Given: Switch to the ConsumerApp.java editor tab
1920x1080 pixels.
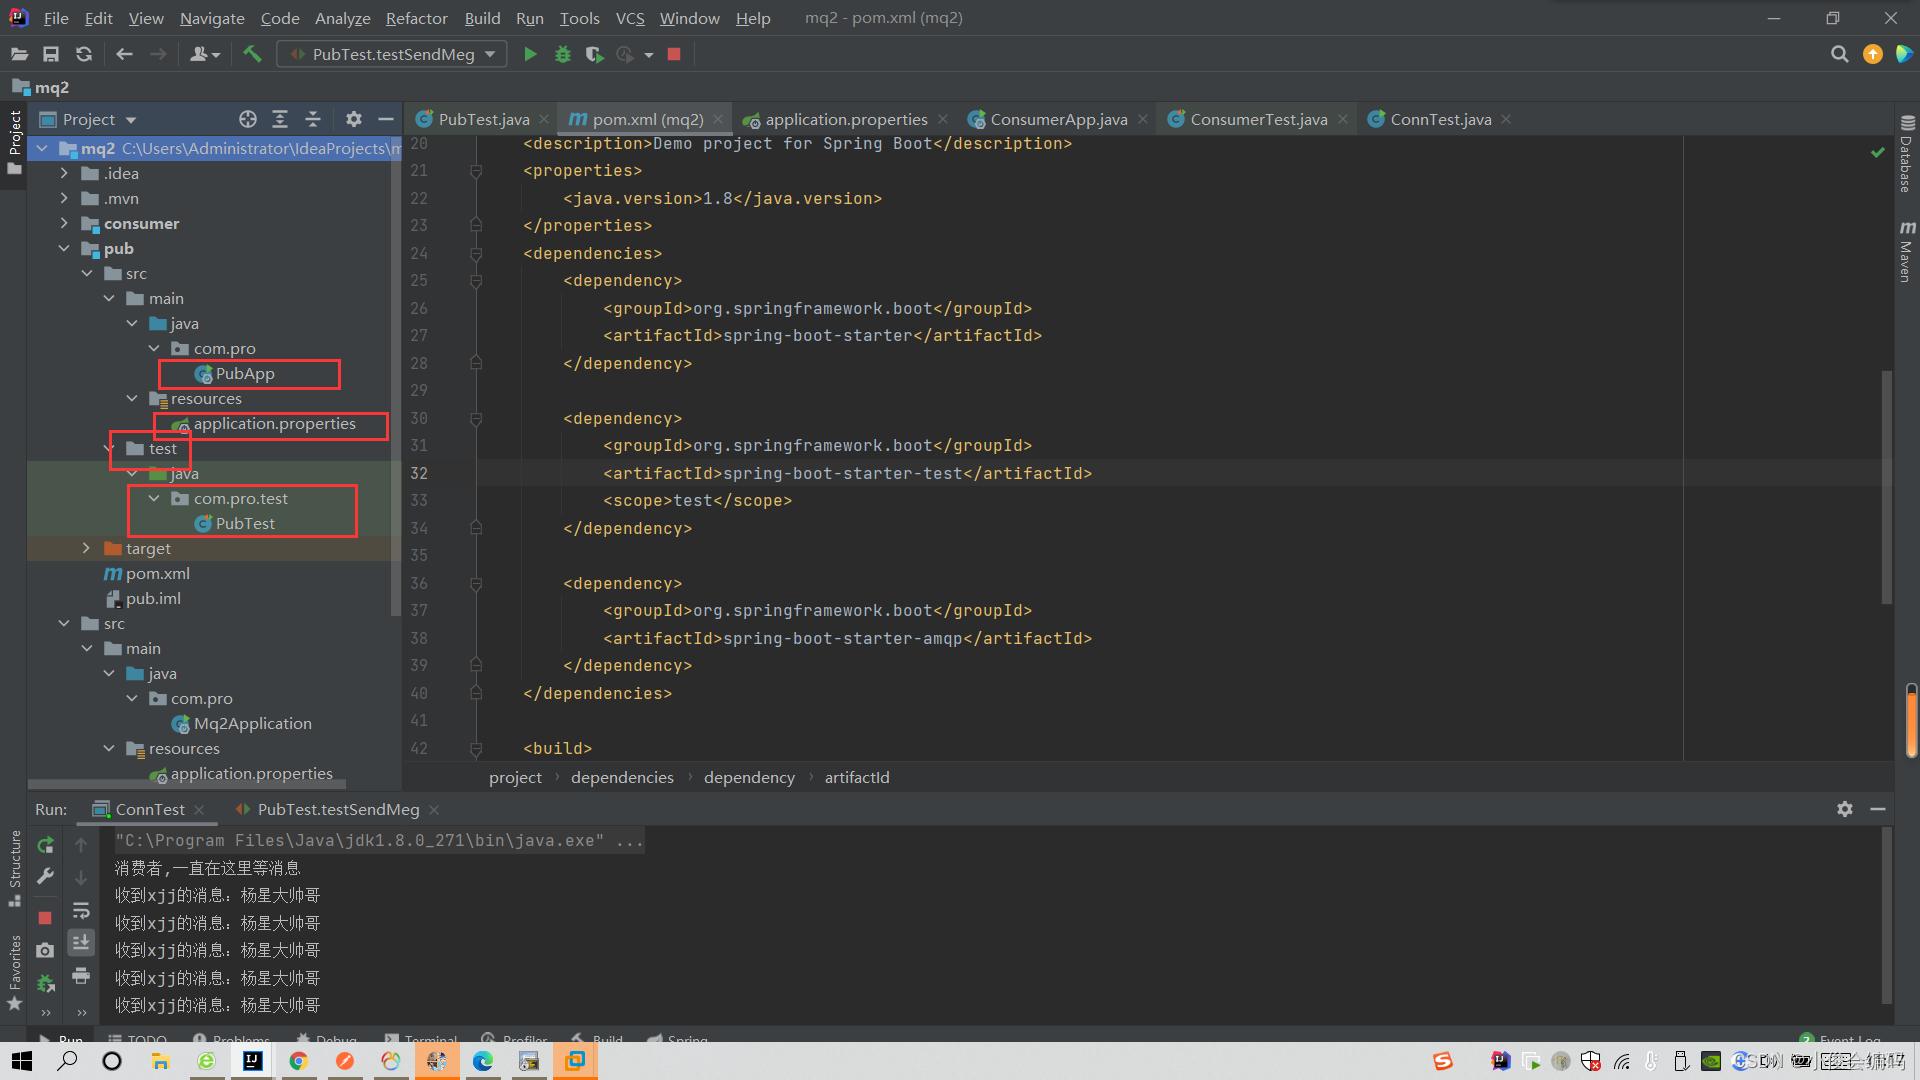Looking at the screenshot, I should 1058,119.
